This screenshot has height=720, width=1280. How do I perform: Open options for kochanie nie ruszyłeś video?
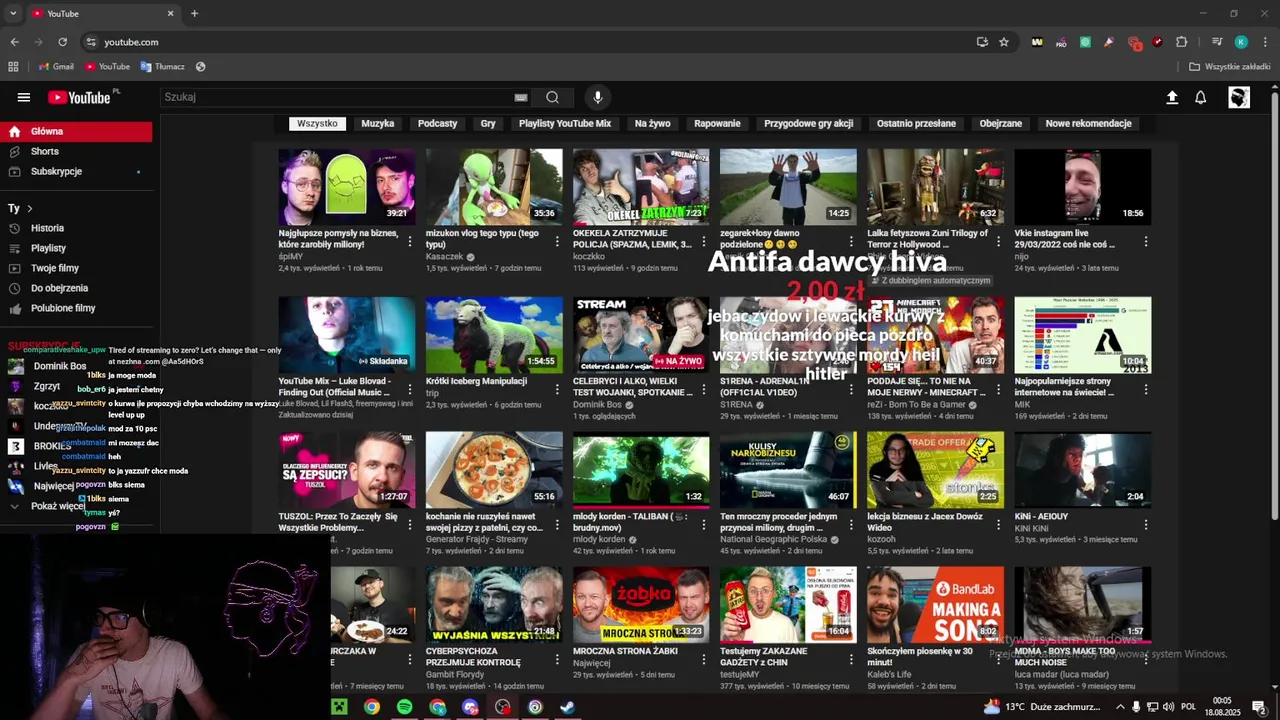click(x=556, y=524)
